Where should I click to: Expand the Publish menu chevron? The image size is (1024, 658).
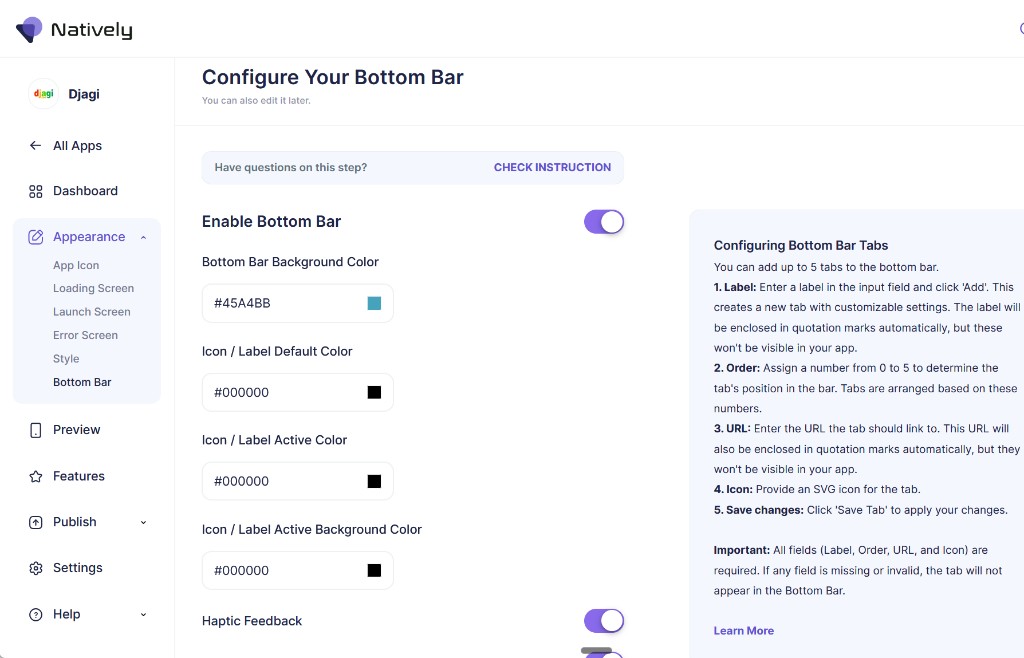pos(143,522)
